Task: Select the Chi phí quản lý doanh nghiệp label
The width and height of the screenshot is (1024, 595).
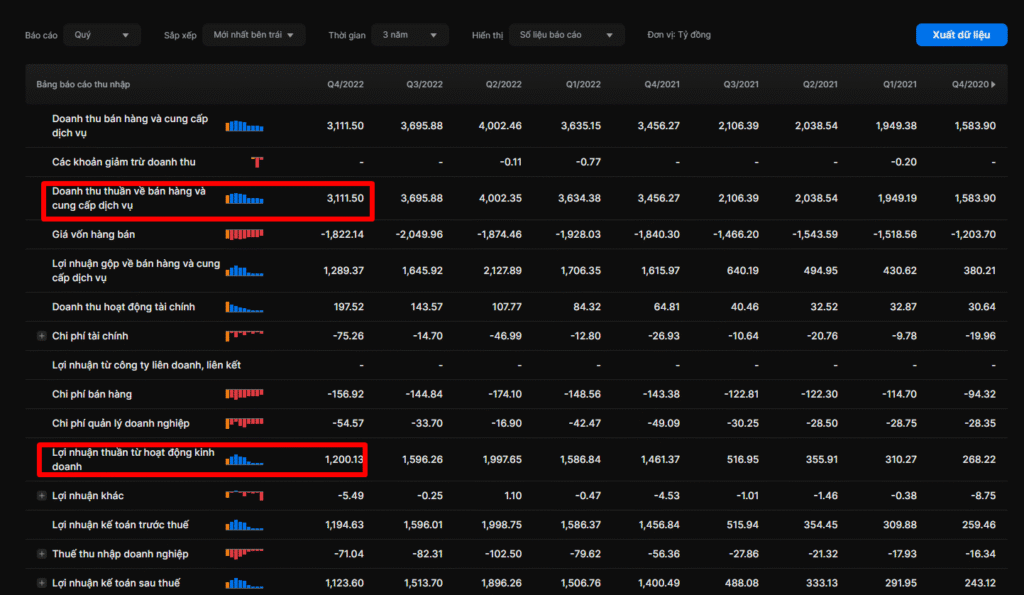Action: [121, 423]
